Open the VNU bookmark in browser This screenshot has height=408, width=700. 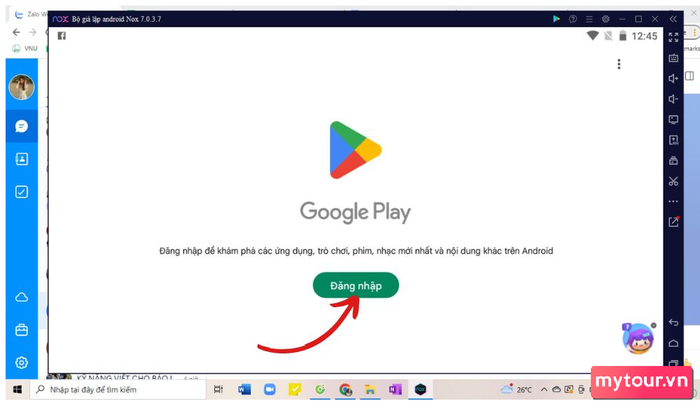click(x=25, y=48)
